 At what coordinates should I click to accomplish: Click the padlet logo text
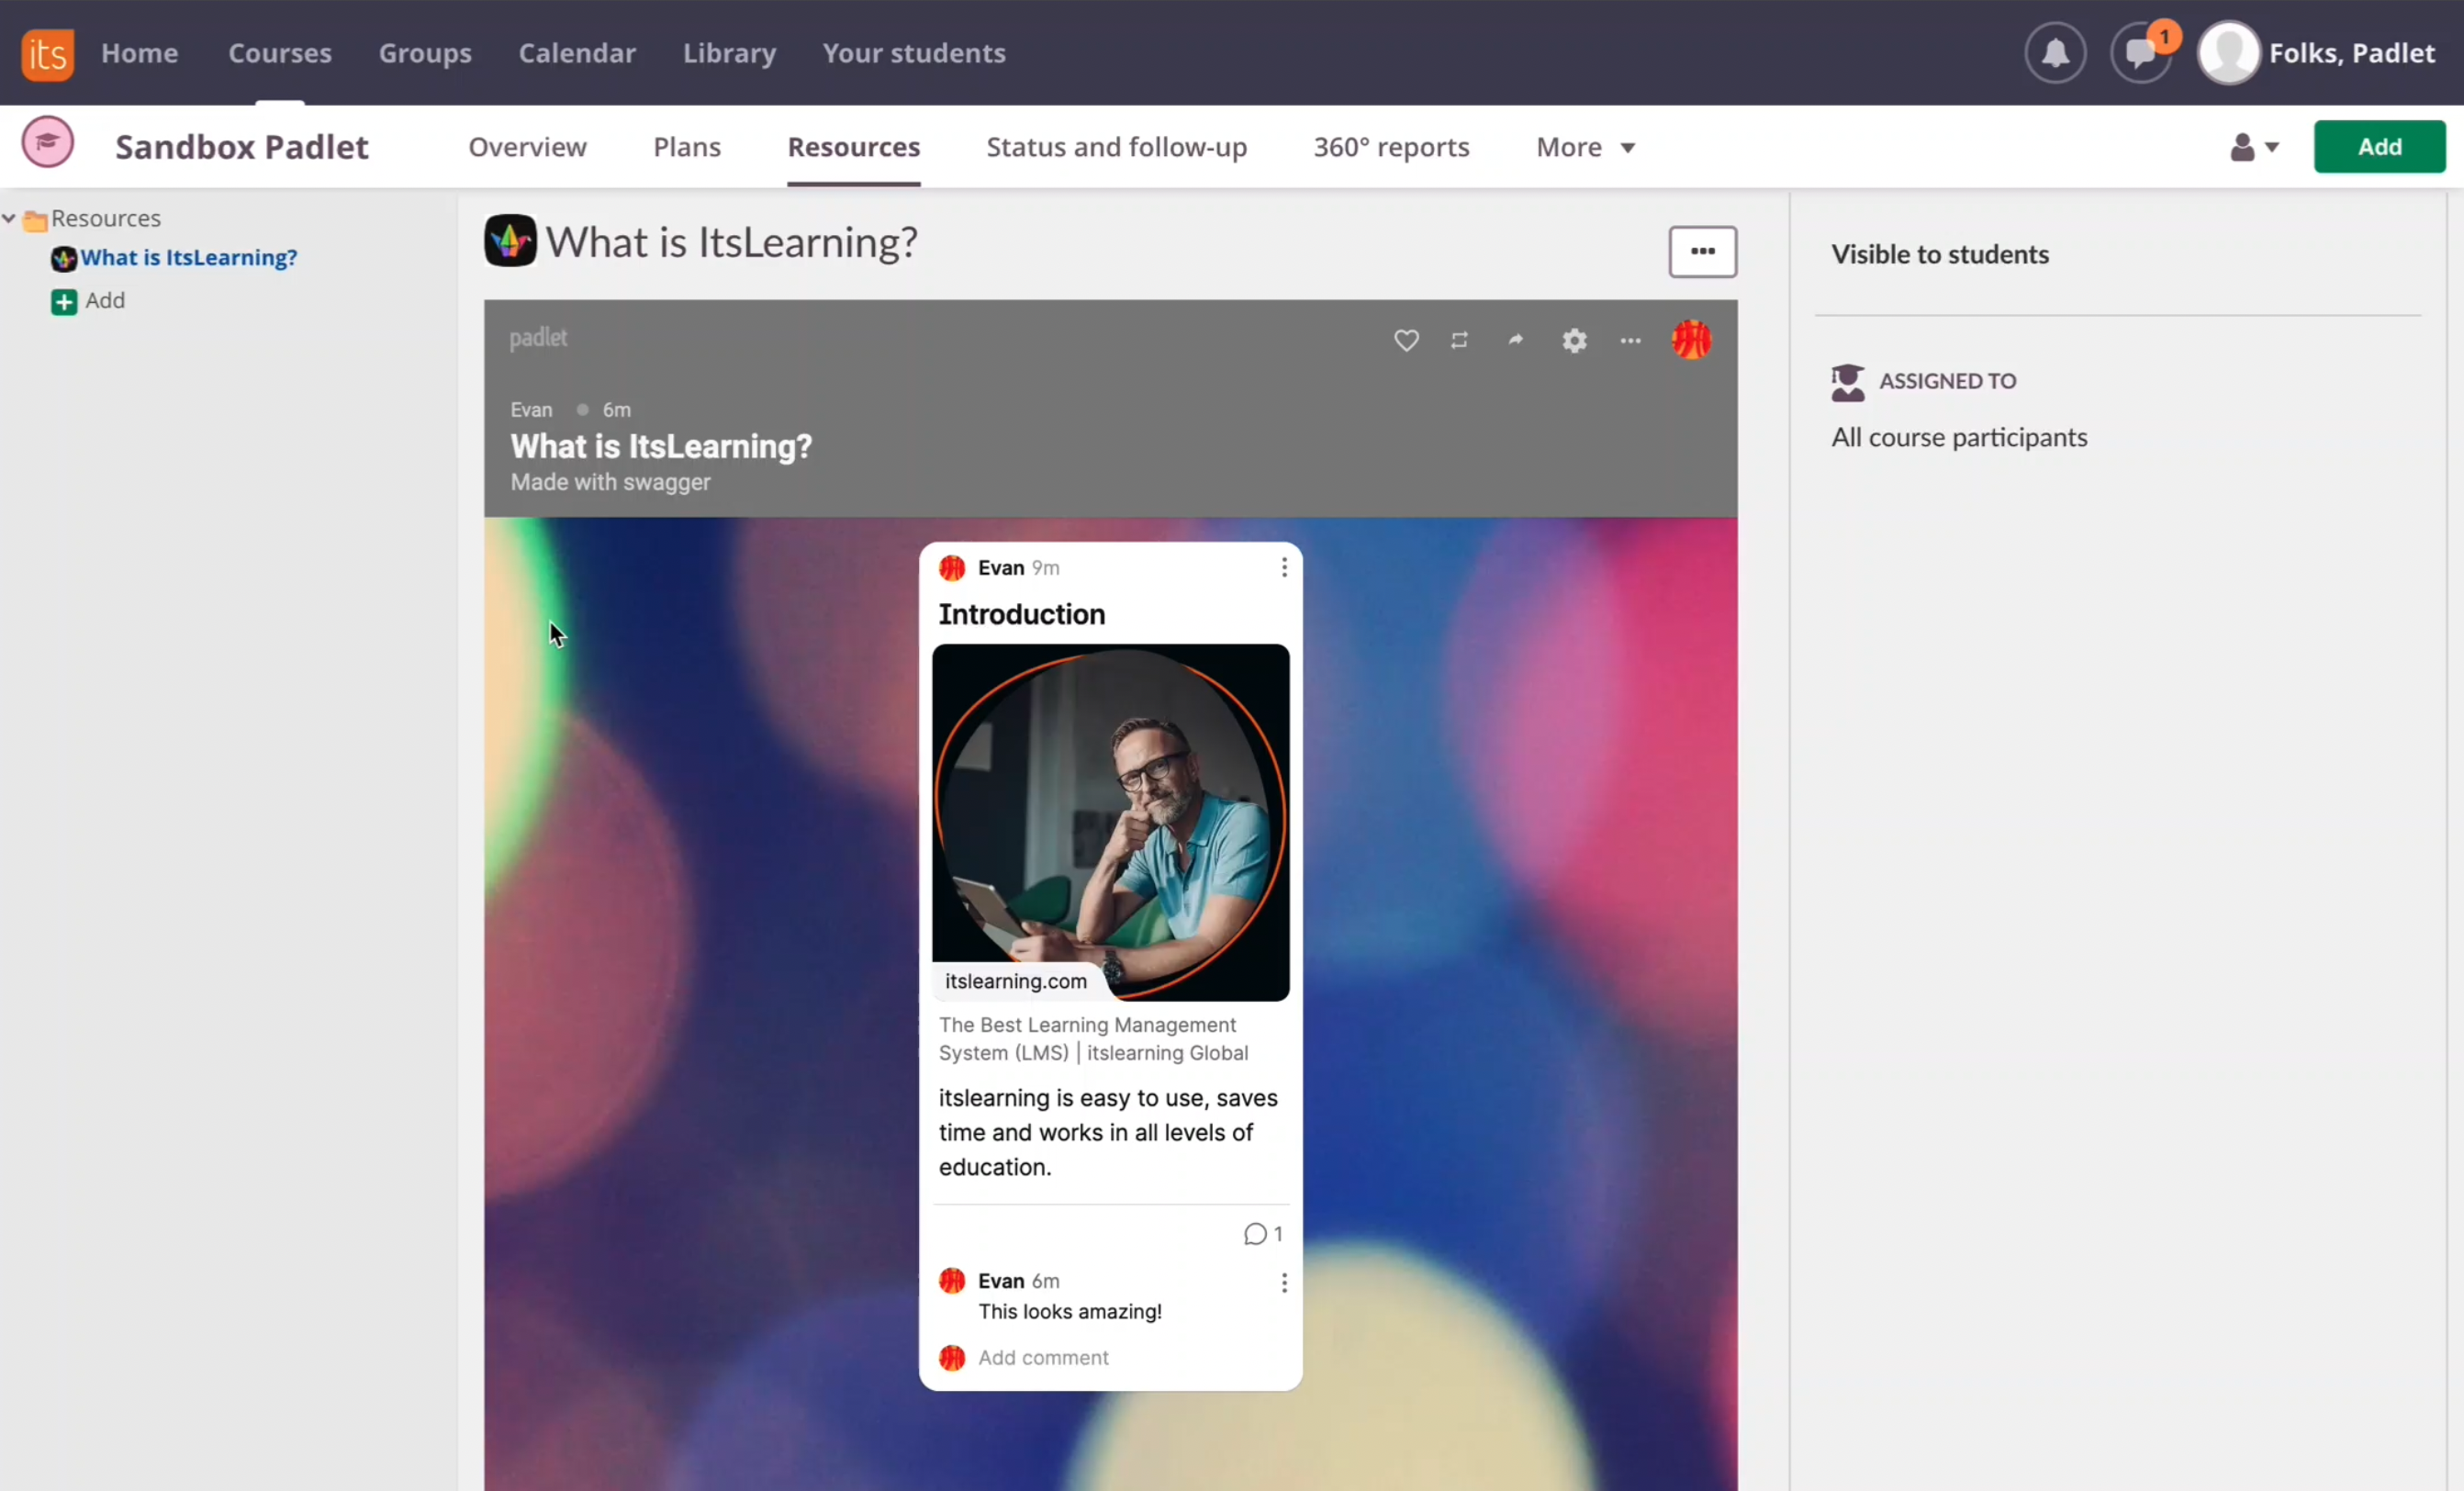click(x=538, y=338)
